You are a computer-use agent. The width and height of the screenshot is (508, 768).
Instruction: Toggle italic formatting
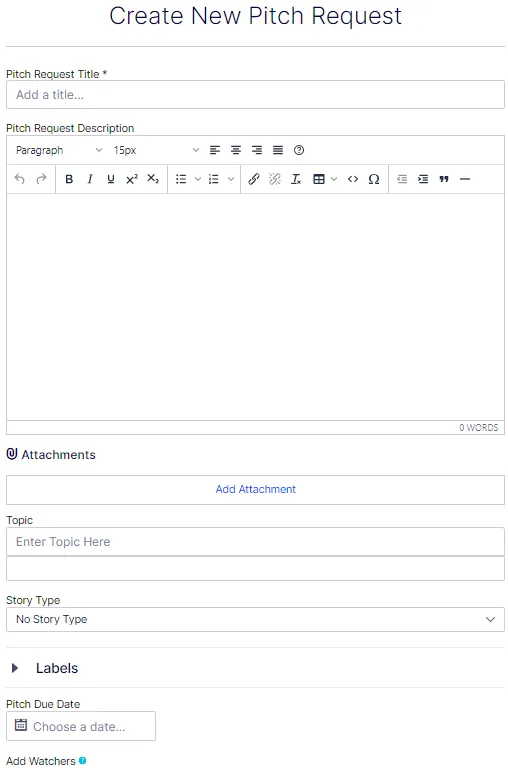coord(90,179)
